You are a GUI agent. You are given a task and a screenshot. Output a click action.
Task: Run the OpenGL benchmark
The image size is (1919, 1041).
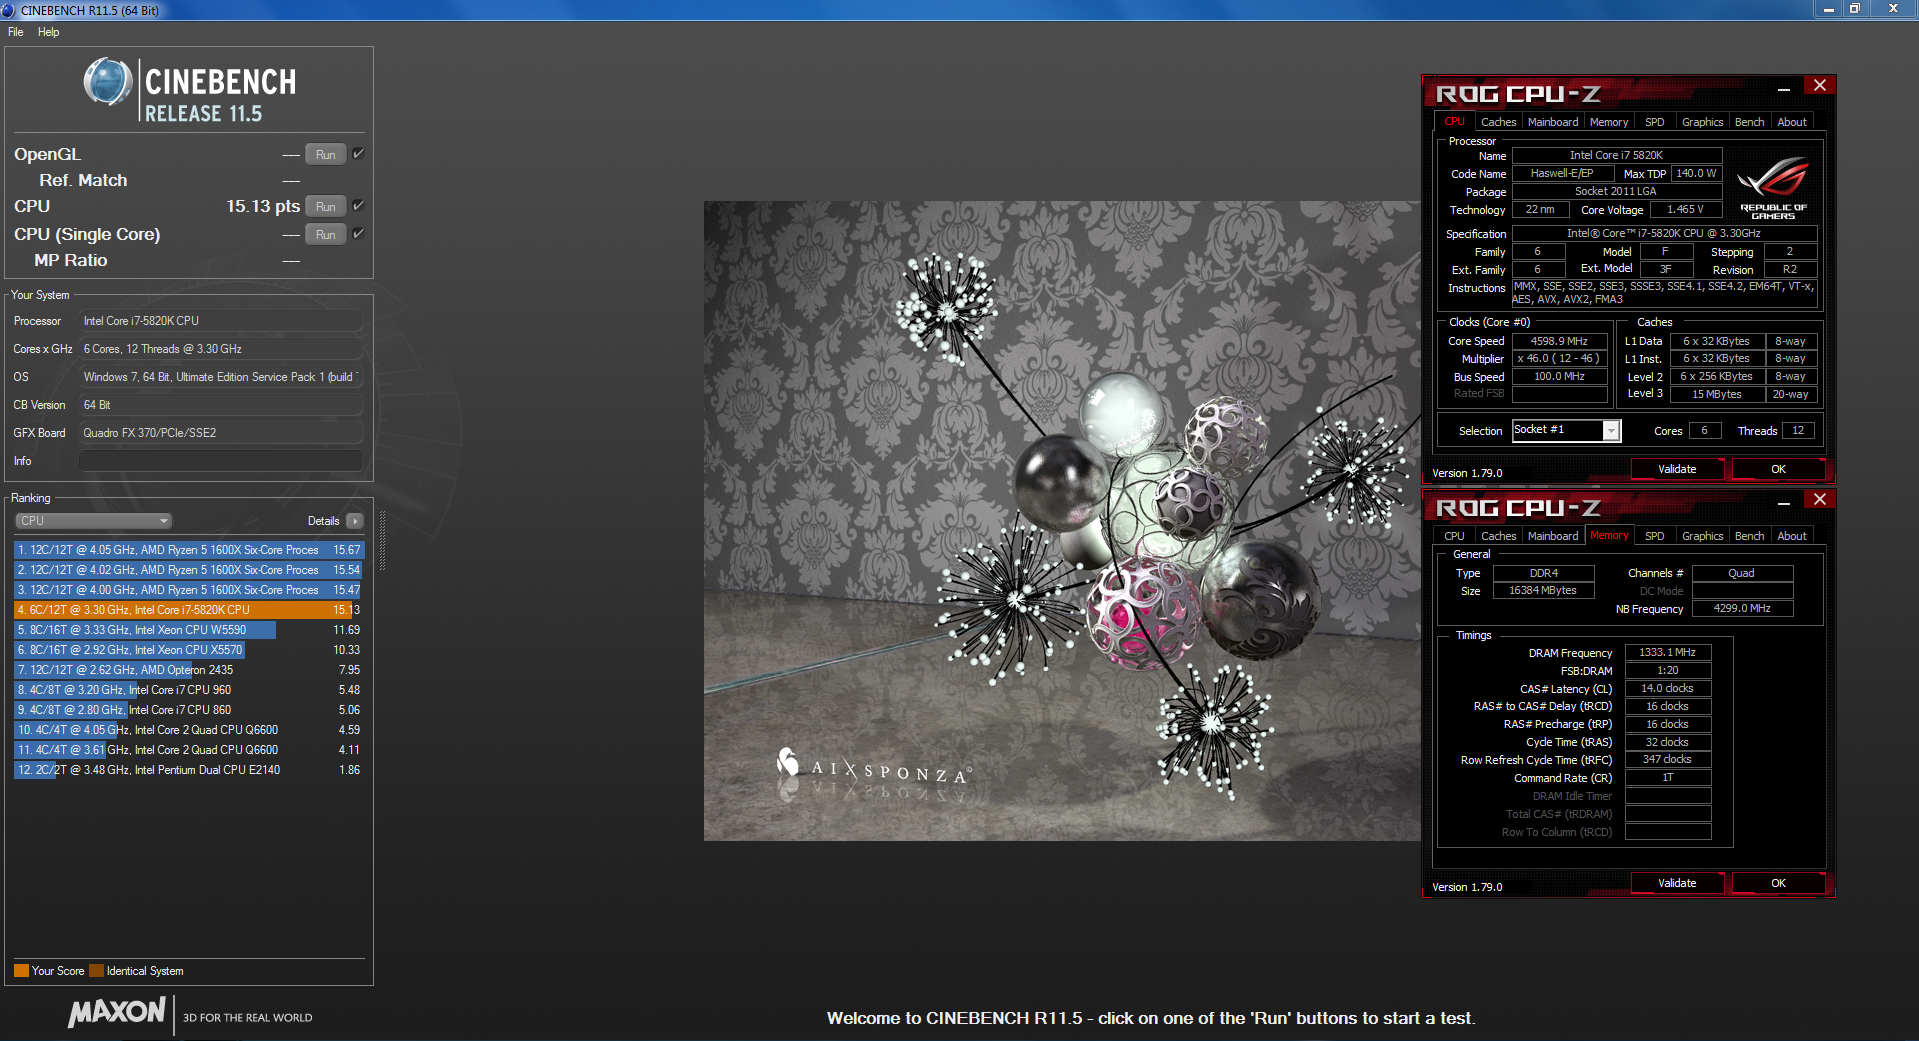(326, 154)
